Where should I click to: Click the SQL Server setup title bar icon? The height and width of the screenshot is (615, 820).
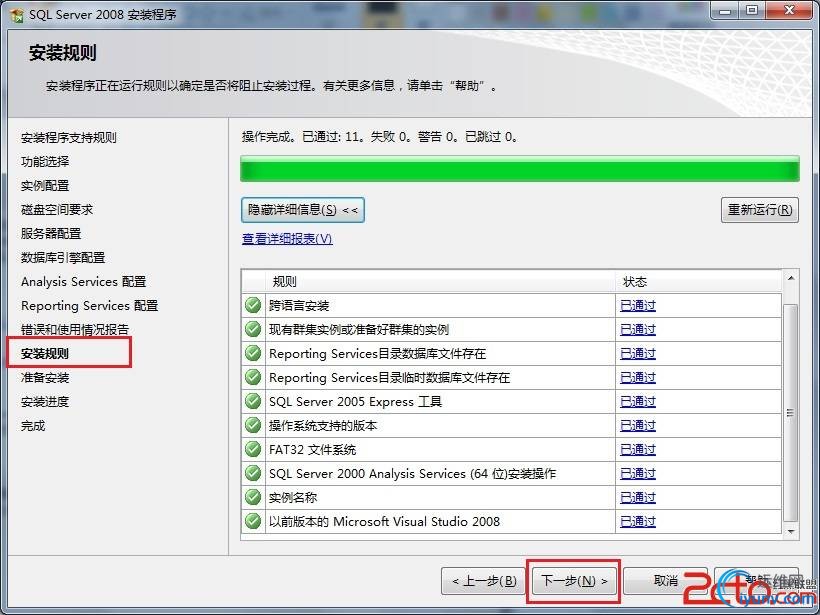pyautogui.click(x=17, y=15)
